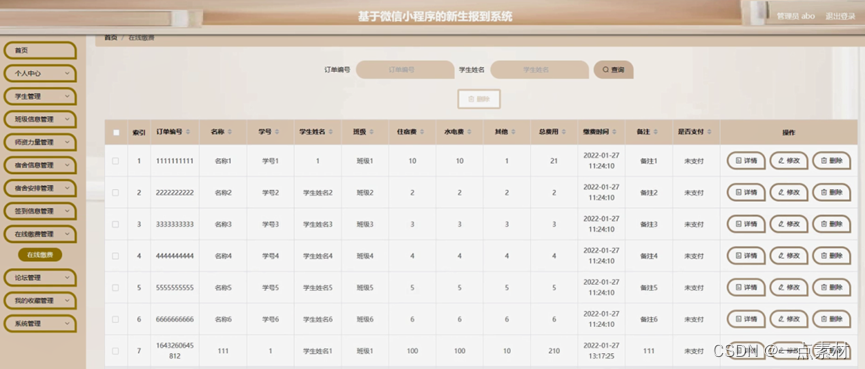Collapse the 在线缴费管理 sidebar menu

(40, 234)
